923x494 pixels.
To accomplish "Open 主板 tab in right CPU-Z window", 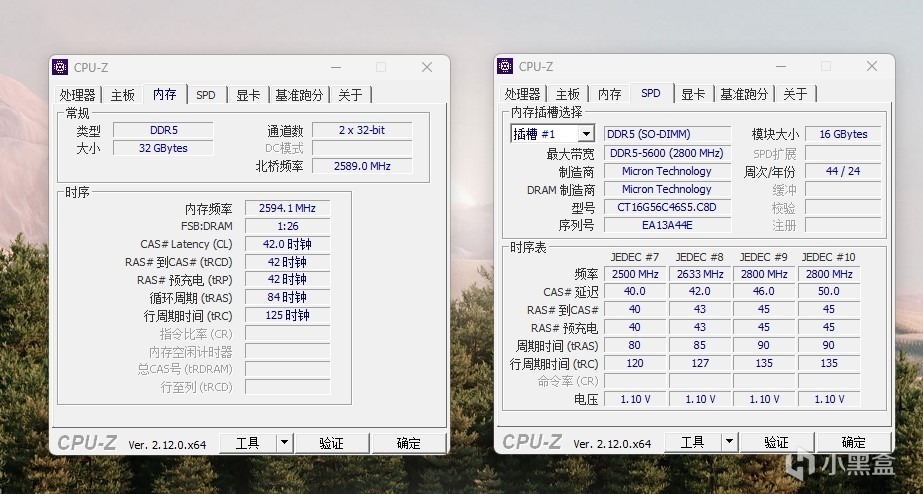I will tap(568, 94).
